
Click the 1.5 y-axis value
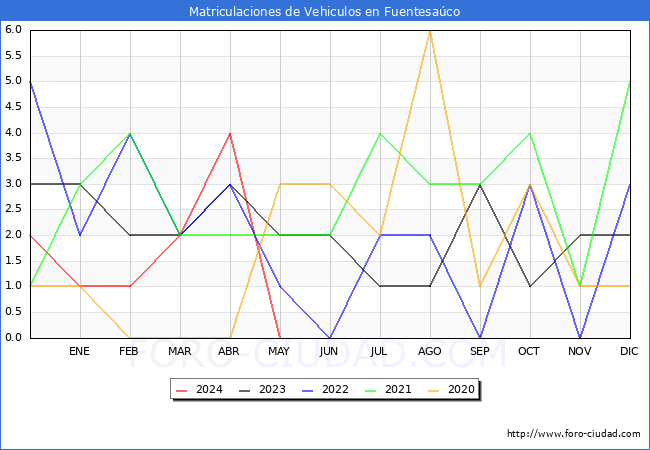[13, 260]
